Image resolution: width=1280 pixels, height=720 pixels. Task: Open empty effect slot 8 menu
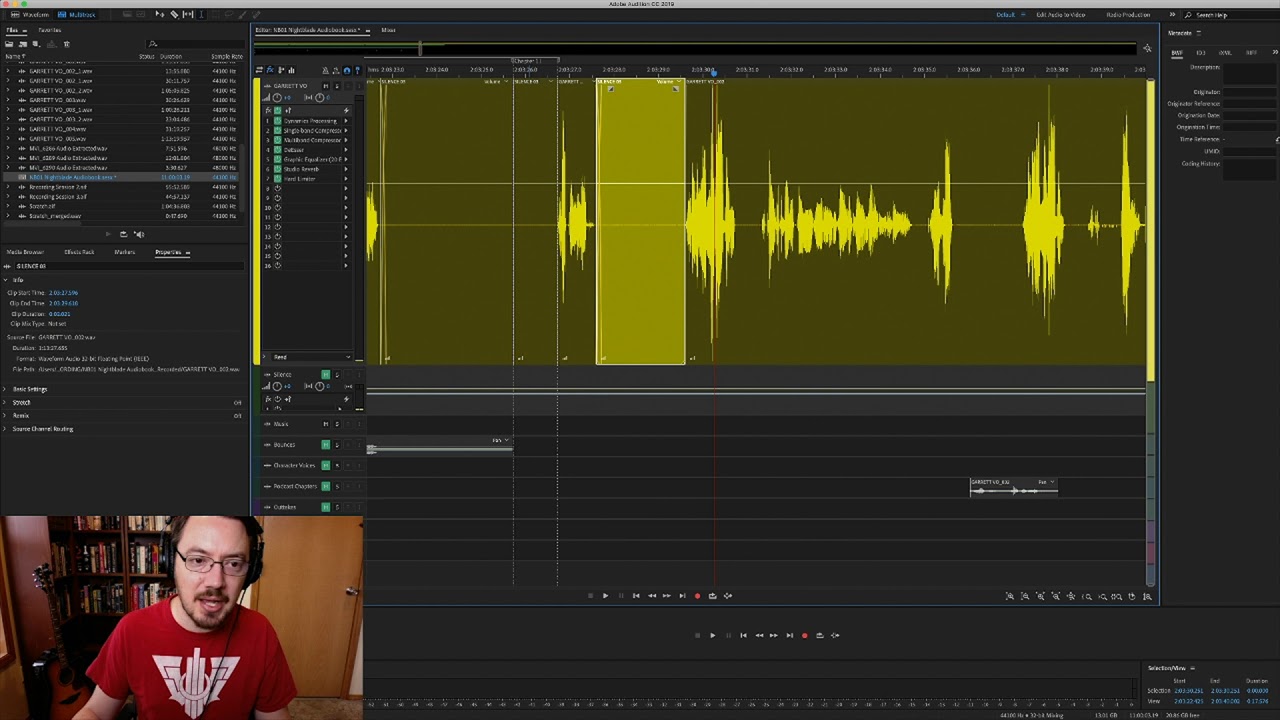pos(346,188)
